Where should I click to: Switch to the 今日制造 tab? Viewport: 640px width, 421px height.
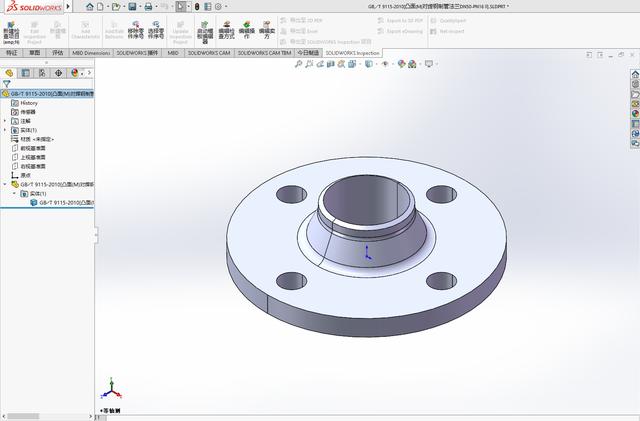click(x=308, y=53)
